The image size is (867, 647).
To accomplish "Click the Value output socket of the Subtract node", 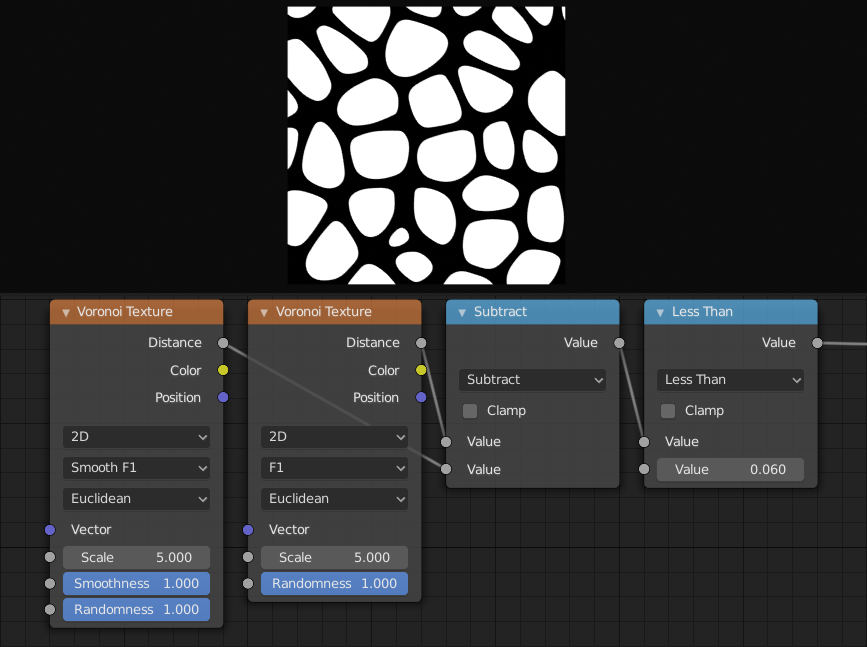I will coord(618,342).
